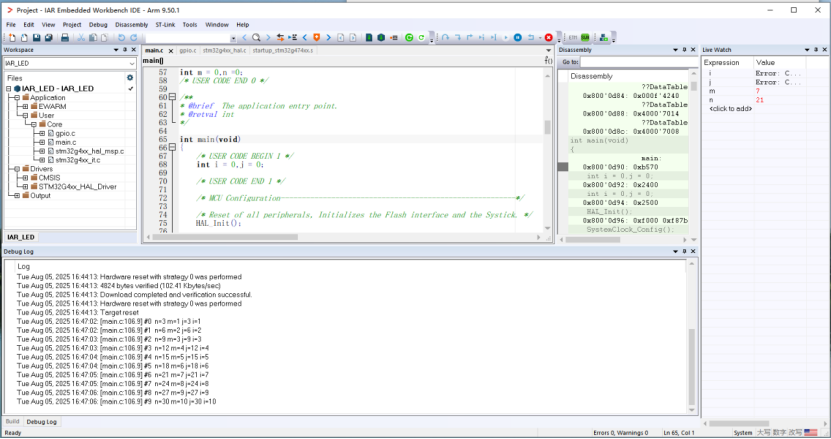Viewport: 831px width, 439px height.
Task: Save the current file via toolbar
Action: click(36, 38)
